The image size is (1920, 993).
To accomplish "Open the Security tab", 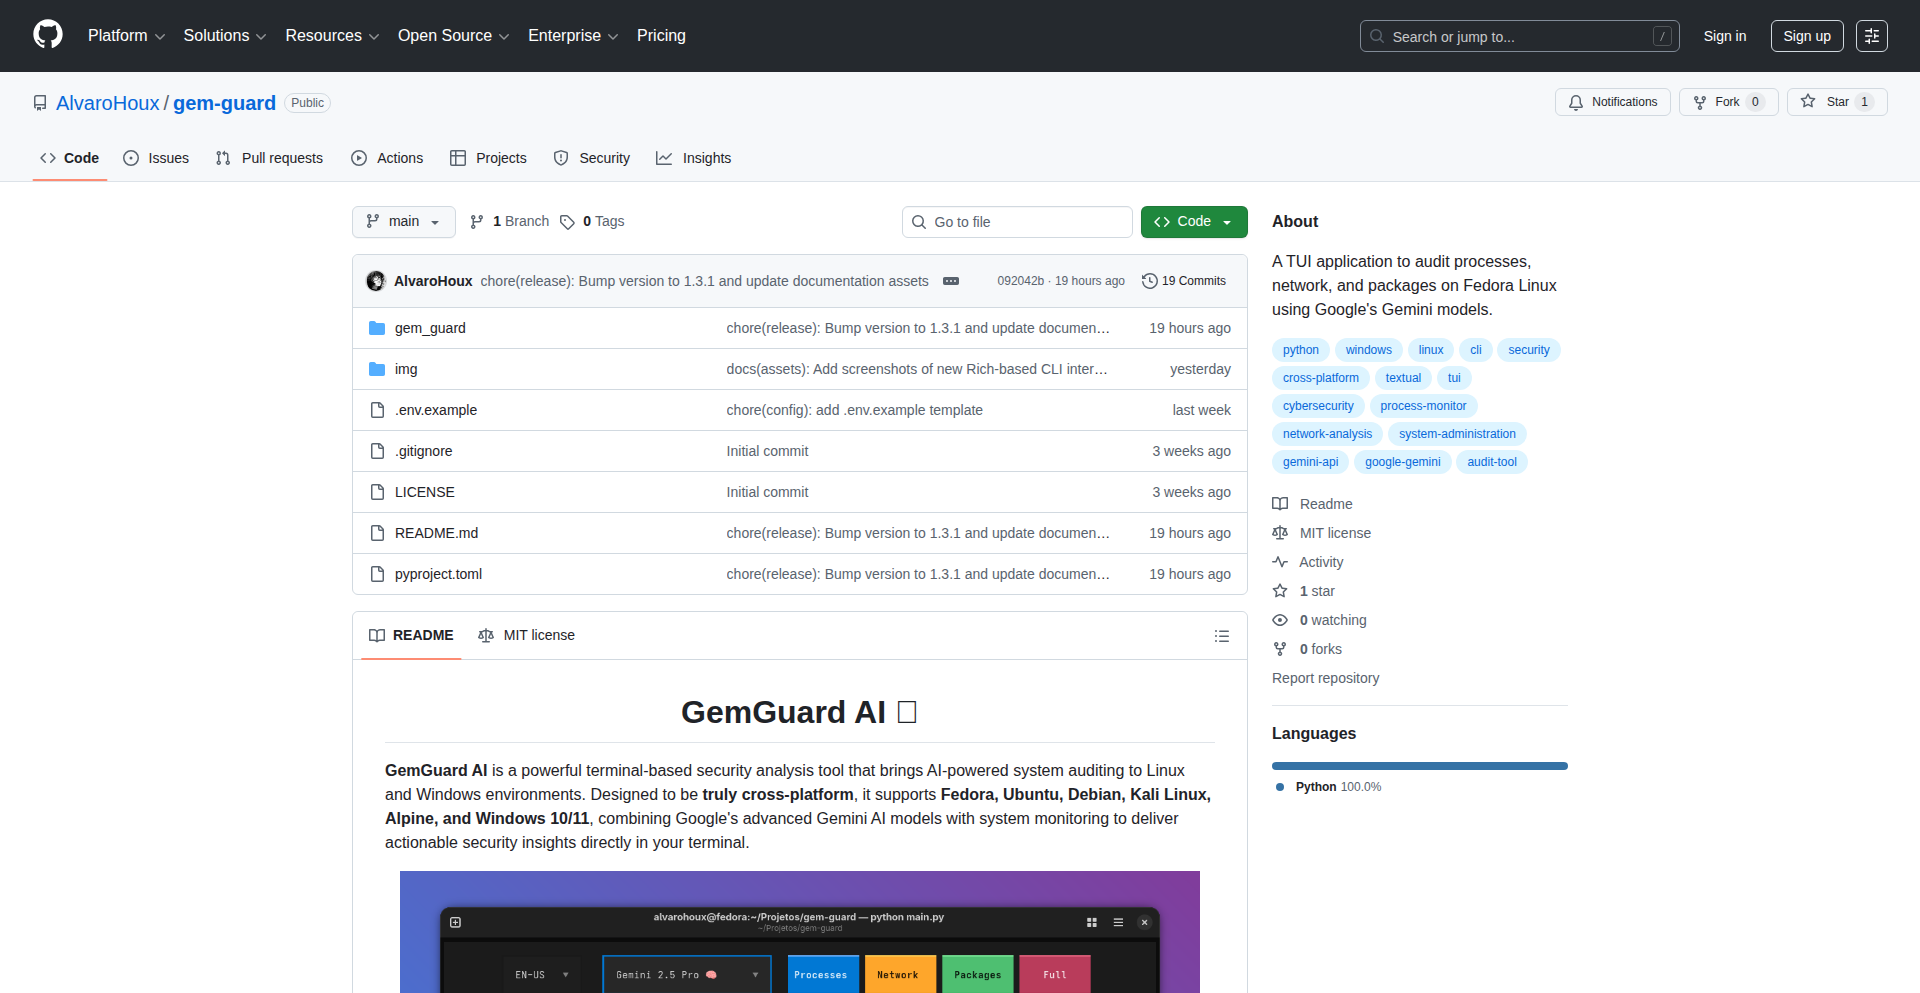I will 592,158.
